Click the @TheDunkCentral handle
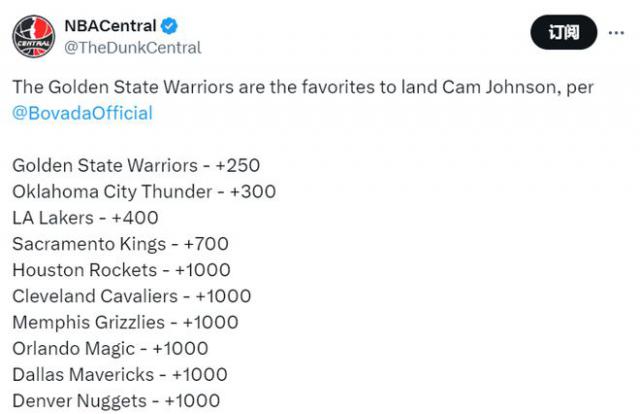This screenshot has height=414, width=640. 133,47
